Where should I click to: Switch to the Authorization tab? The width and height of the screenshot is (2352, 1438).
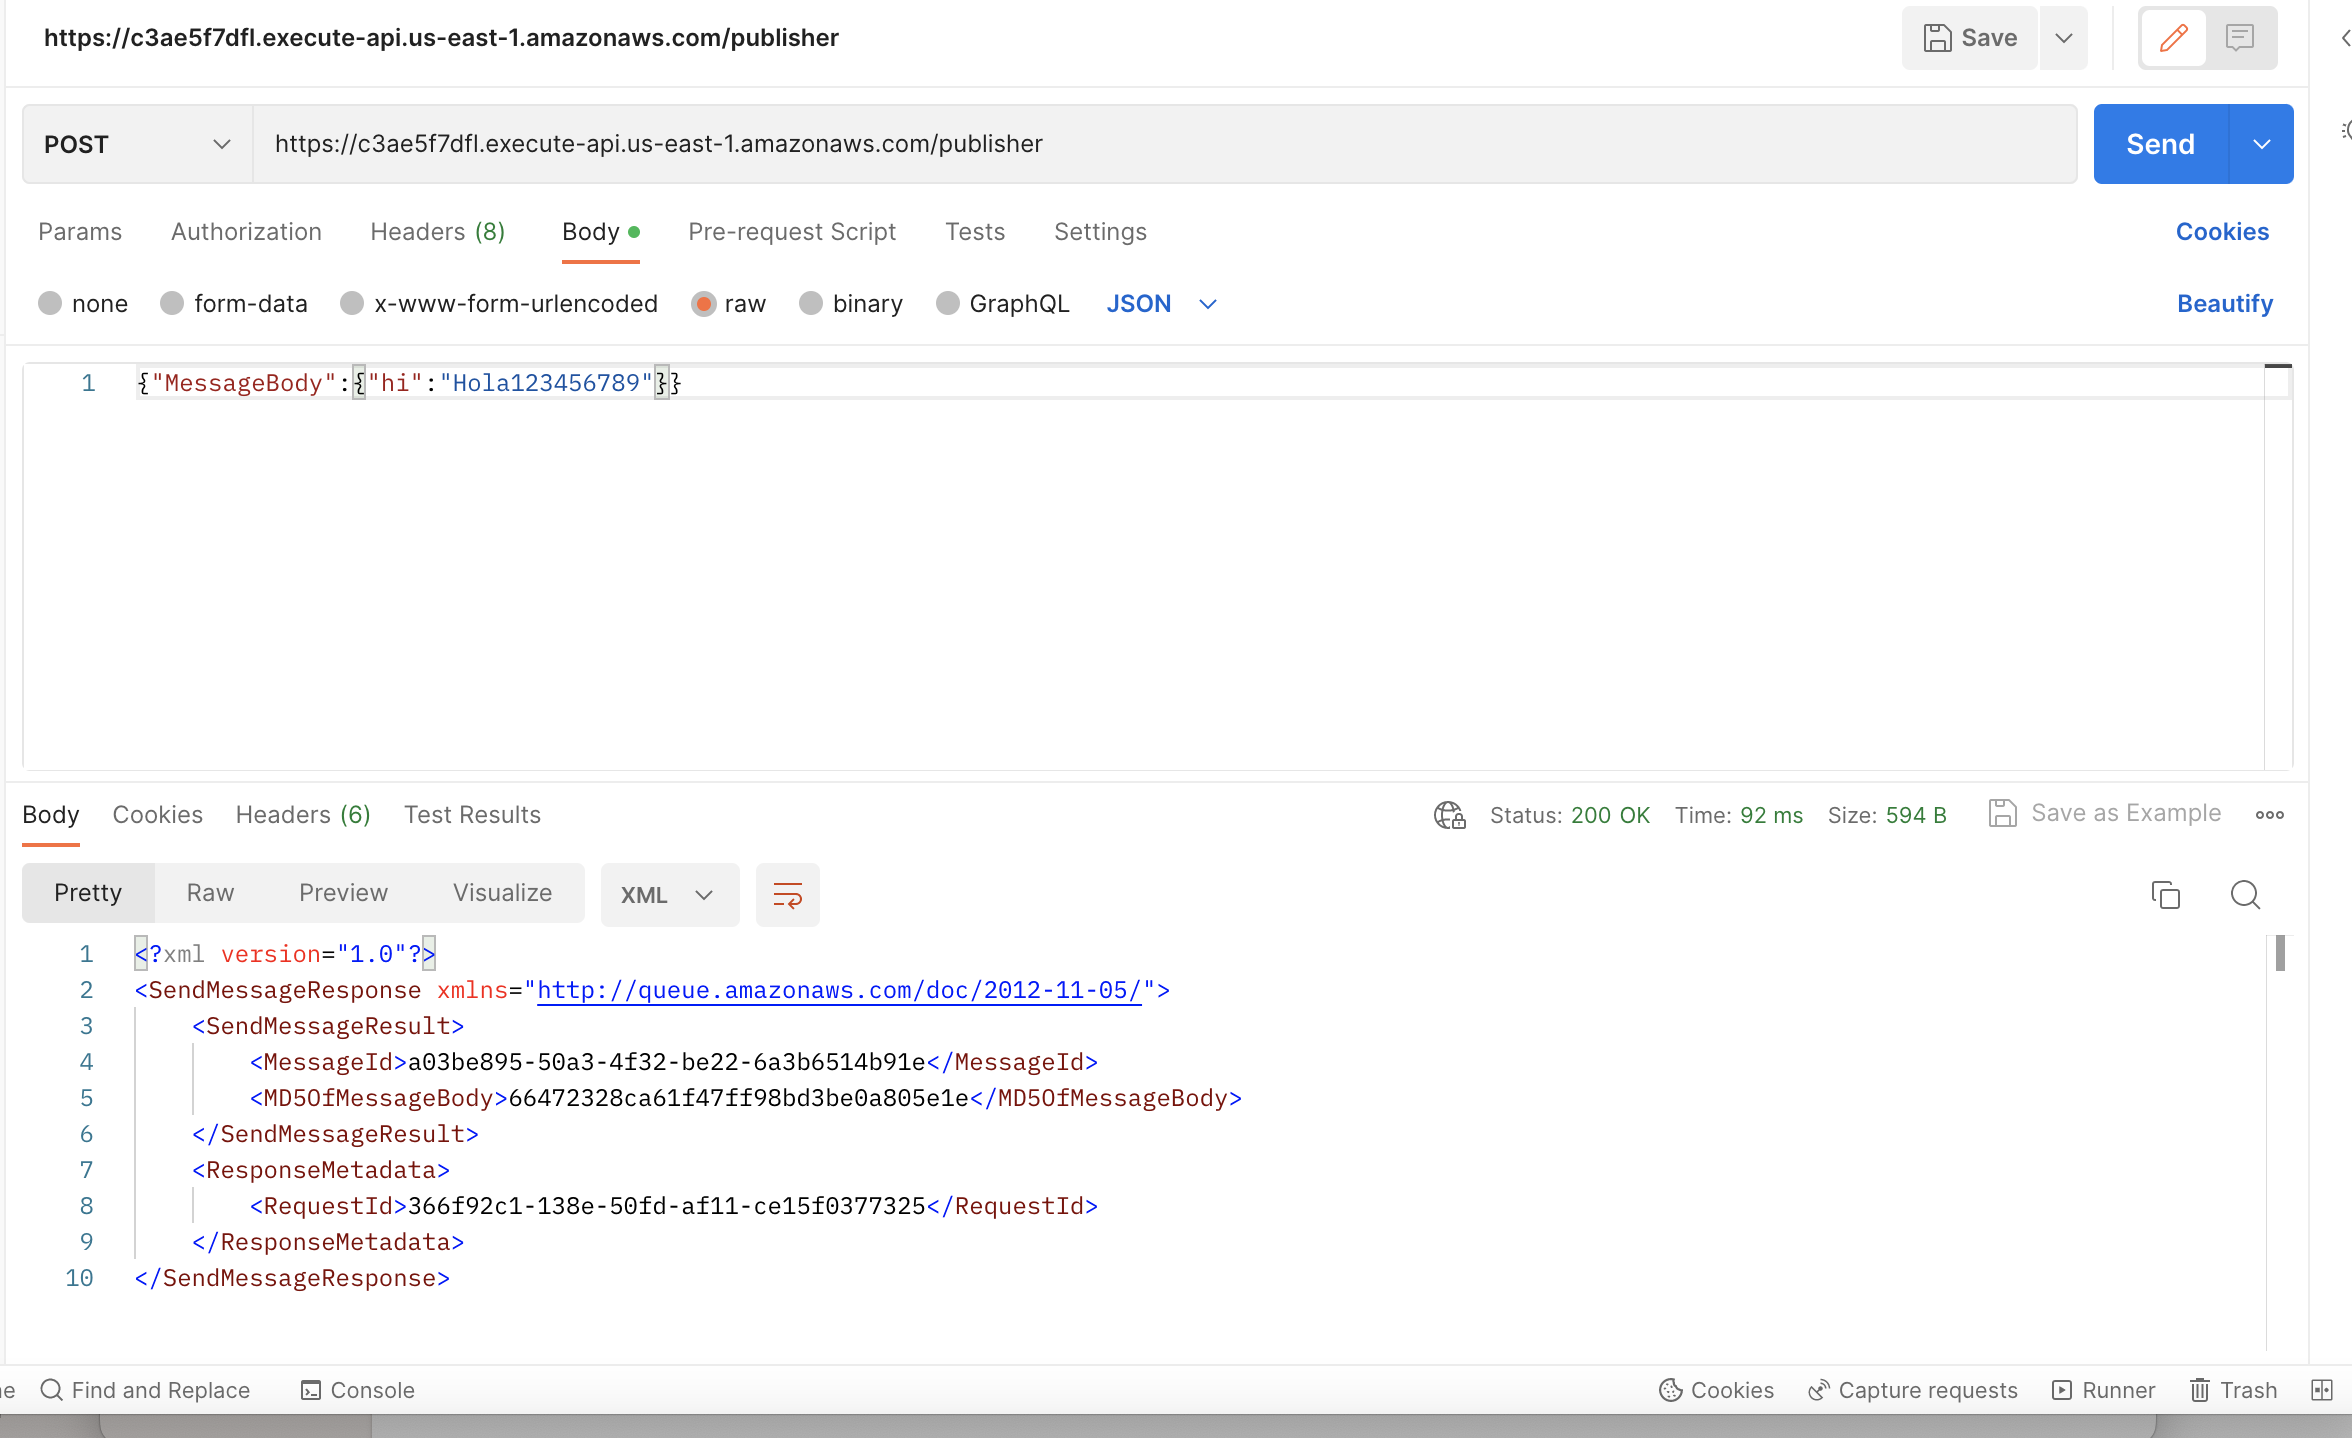246,232
